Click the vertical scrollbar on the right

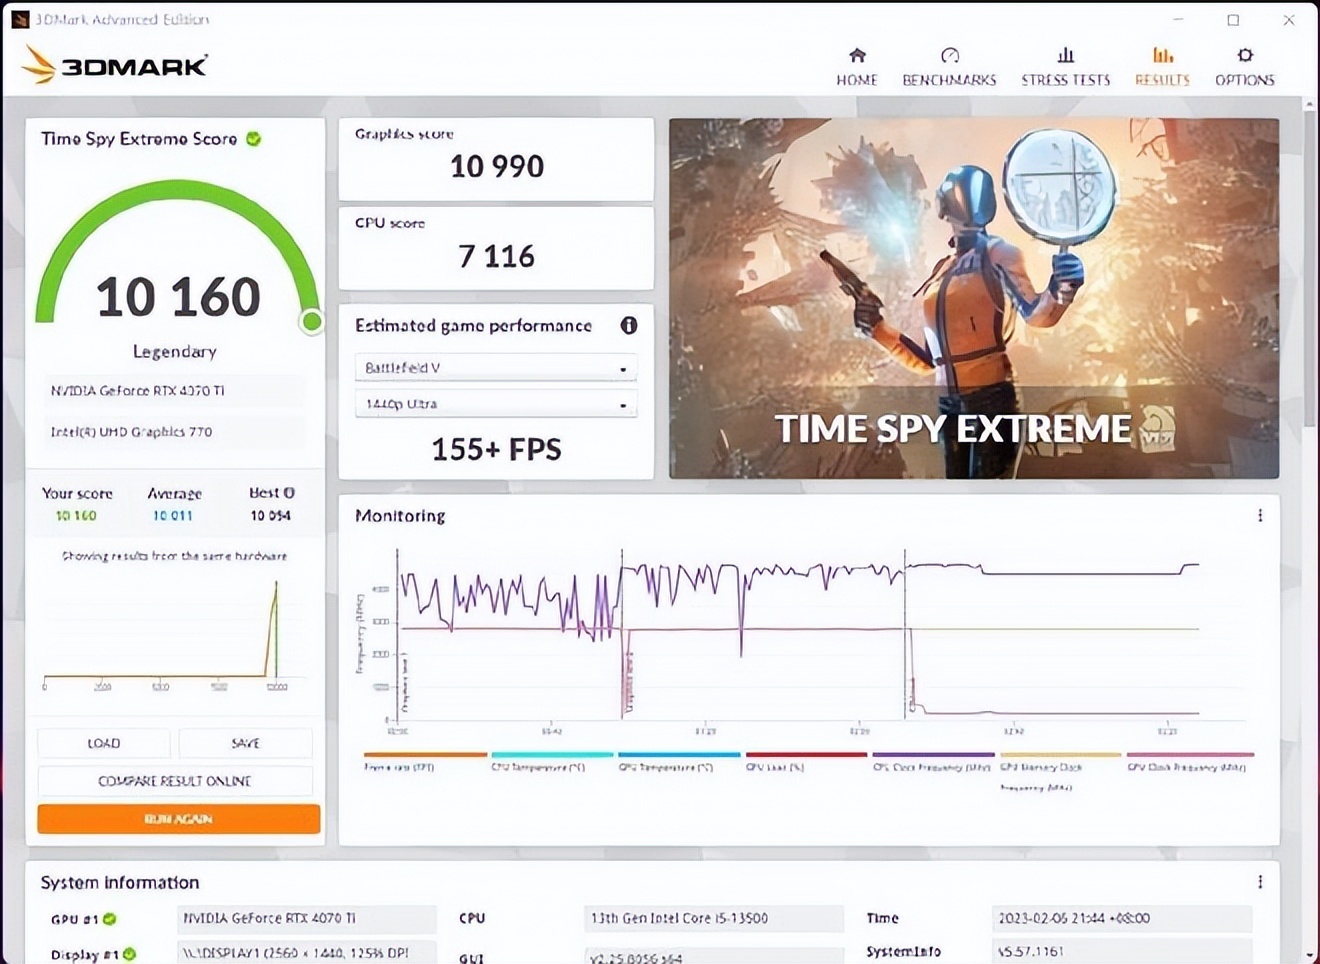(1309, 270)
